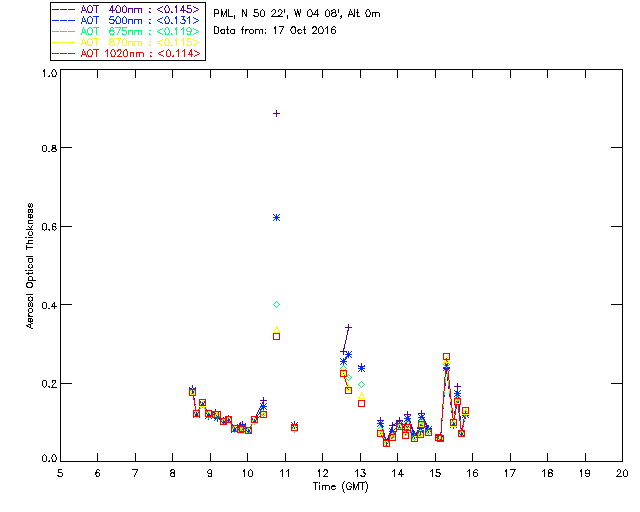Click the x-axis tick label 5
Image resolution: width=640 pixels, height=512 pixels.
coord(60,473)
